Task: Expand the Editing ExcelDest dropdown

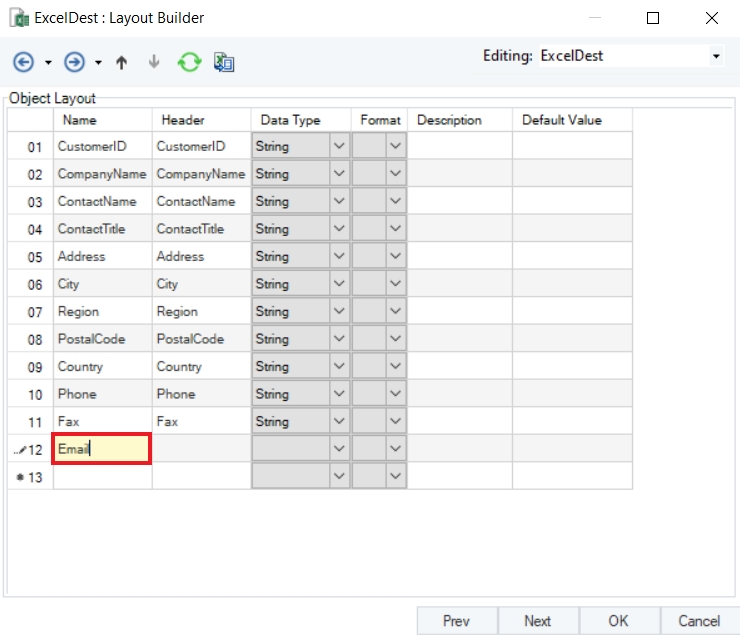Action: click(x=716, y=56)
